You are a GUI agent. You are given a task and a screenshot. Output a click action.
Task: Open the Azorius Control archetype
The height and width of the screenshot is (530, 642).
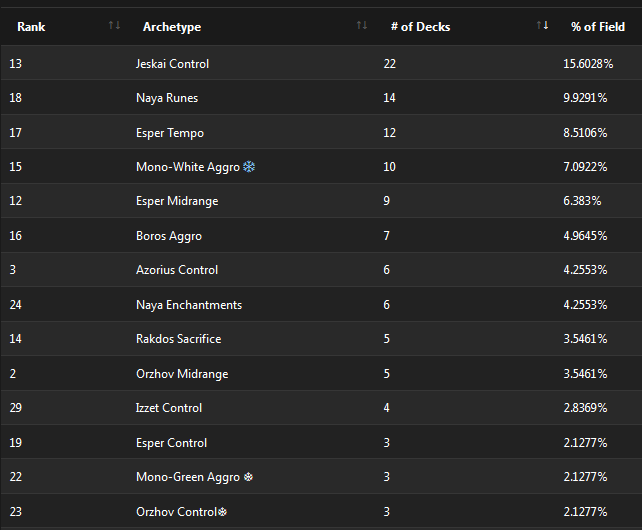click(x=177, y=270)
